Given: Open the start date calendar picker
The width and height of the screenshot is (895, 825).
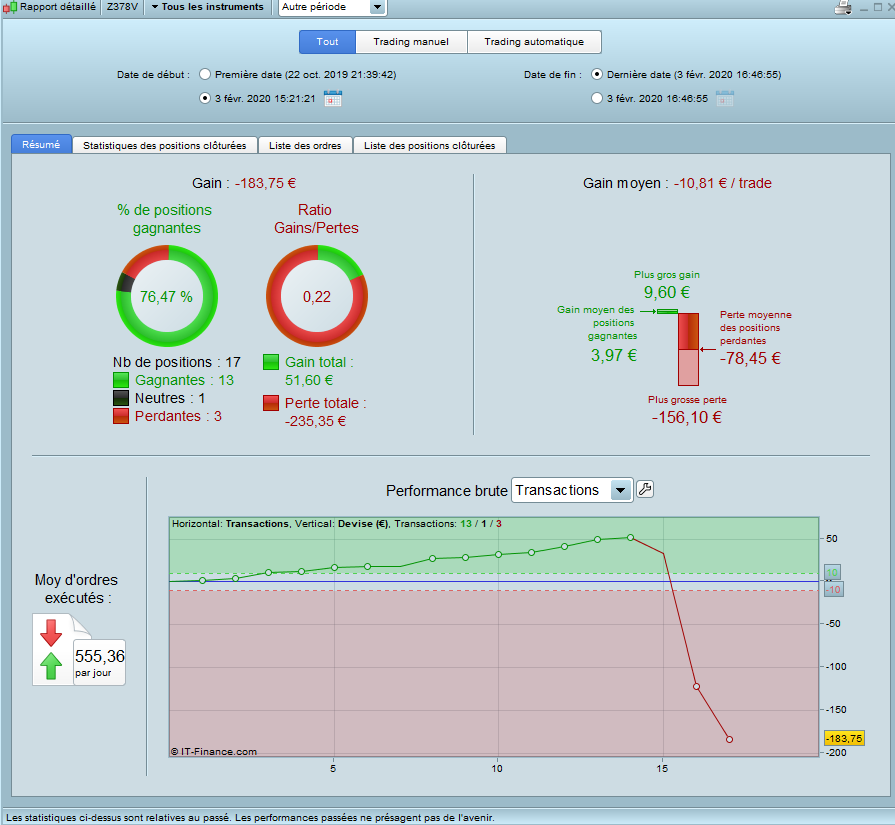Looking at the screenshot, I should 333,98.
